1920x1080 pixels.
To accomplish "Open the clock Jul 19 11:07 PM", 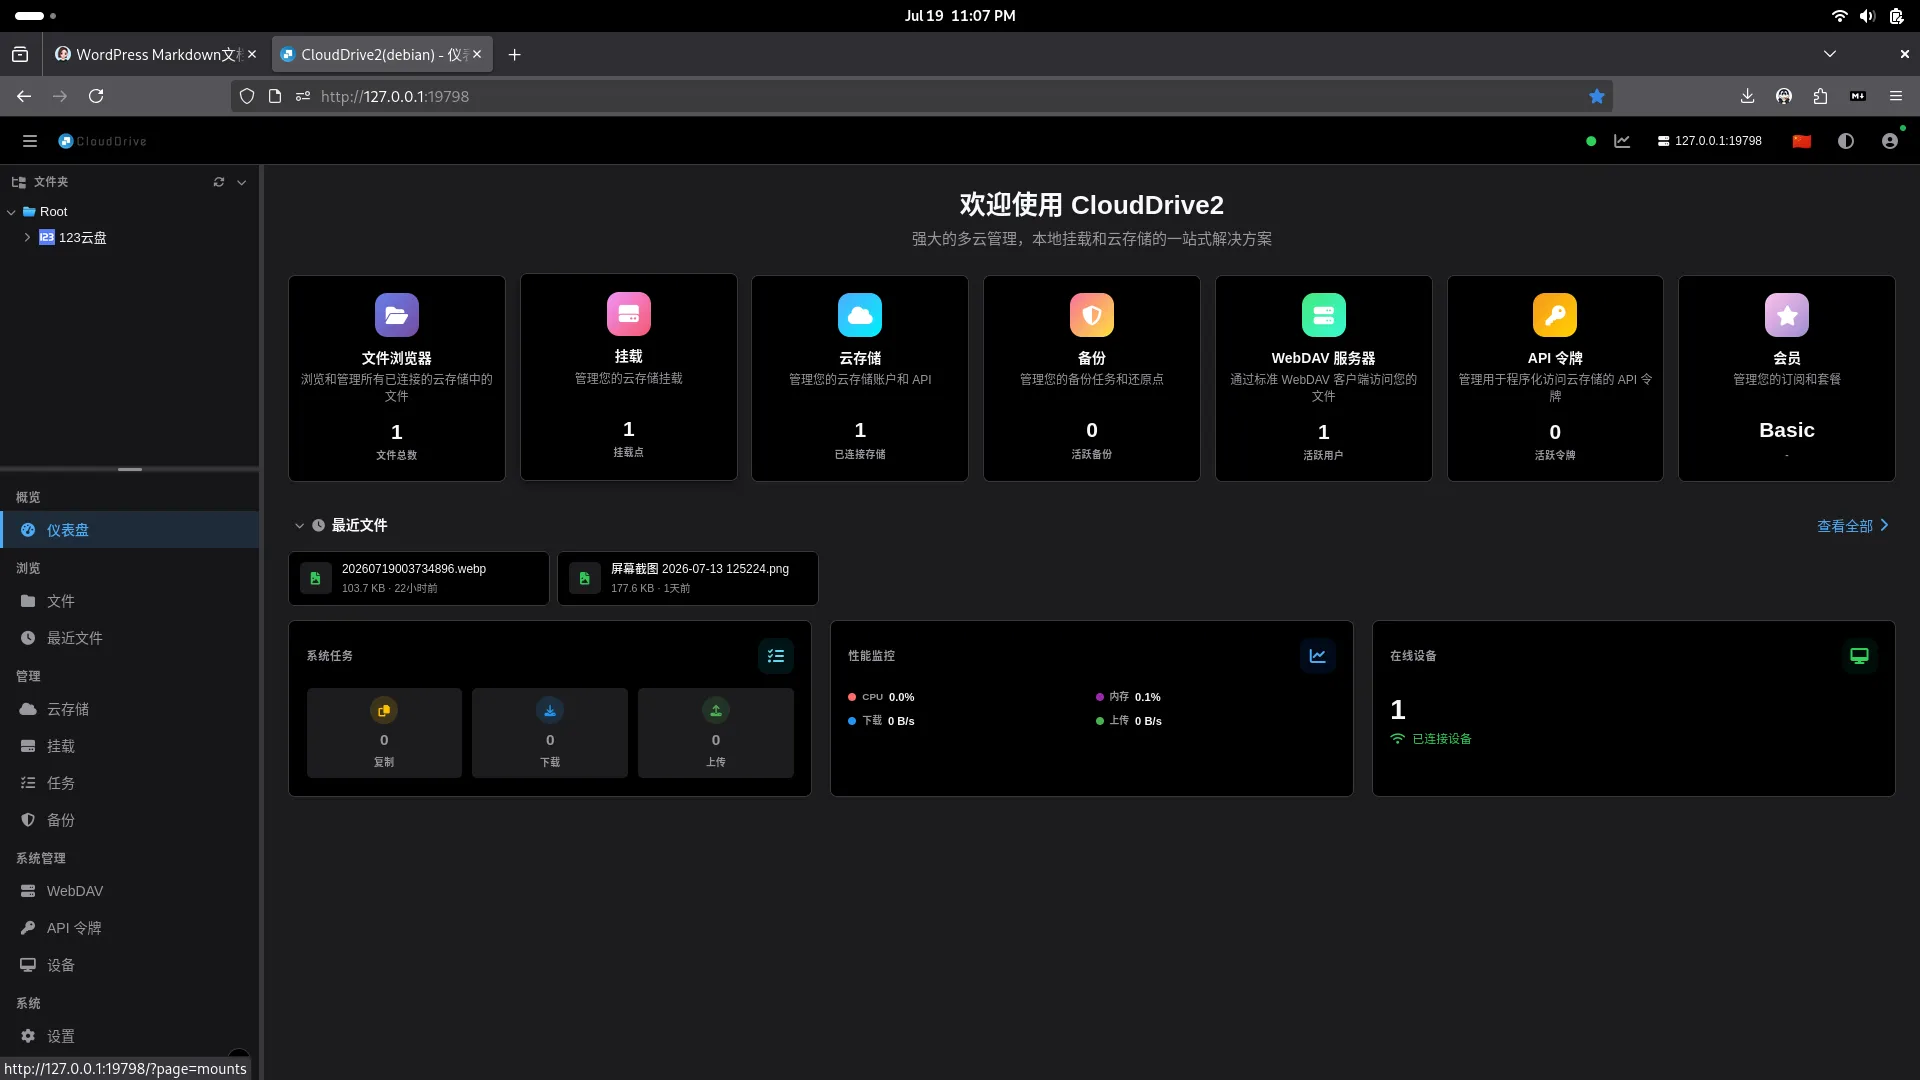I will tap(960, 16).
